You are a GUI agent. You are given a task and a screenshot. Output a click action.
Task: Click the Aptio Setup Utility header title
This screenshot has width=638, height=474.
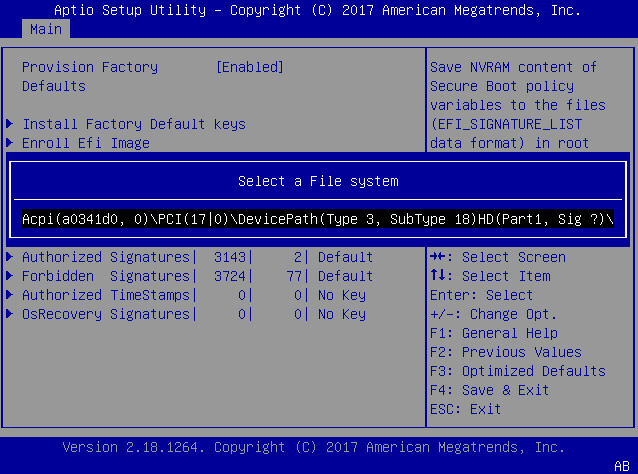coord(317,10)
